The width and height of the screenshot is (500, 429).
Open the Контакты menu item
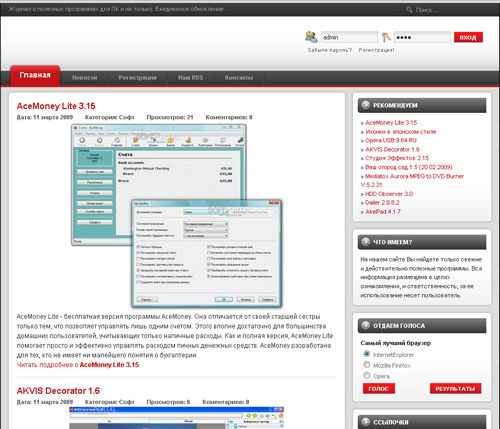coord(239,78)
